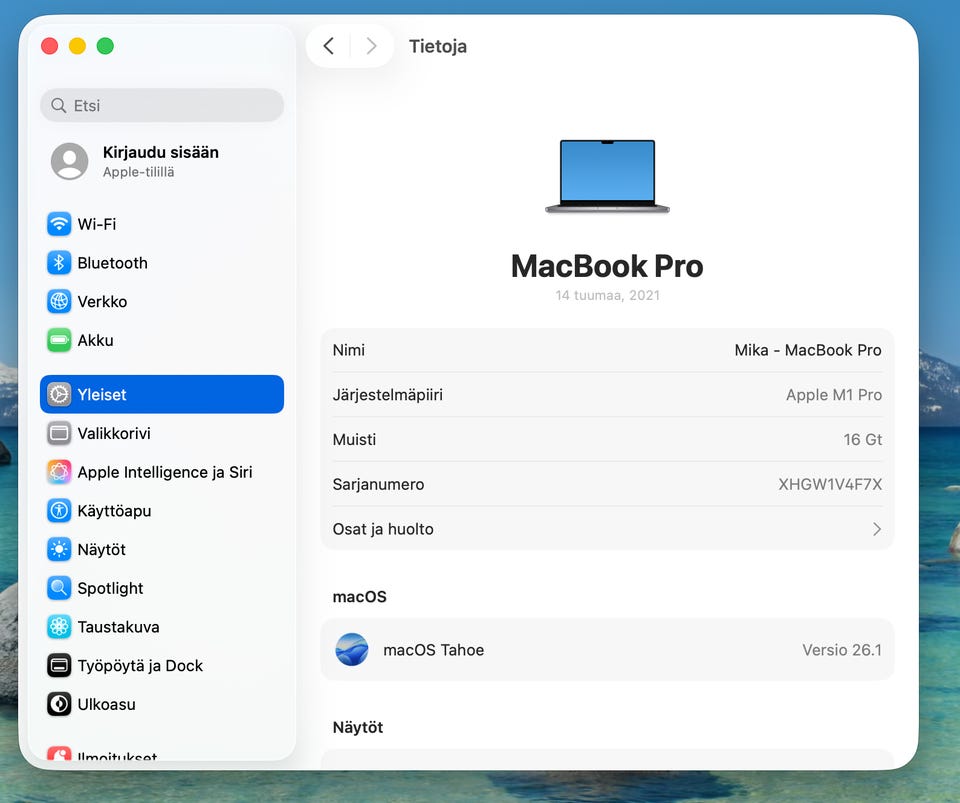Click the macOS Tahoe label

[x=433, y=650]
